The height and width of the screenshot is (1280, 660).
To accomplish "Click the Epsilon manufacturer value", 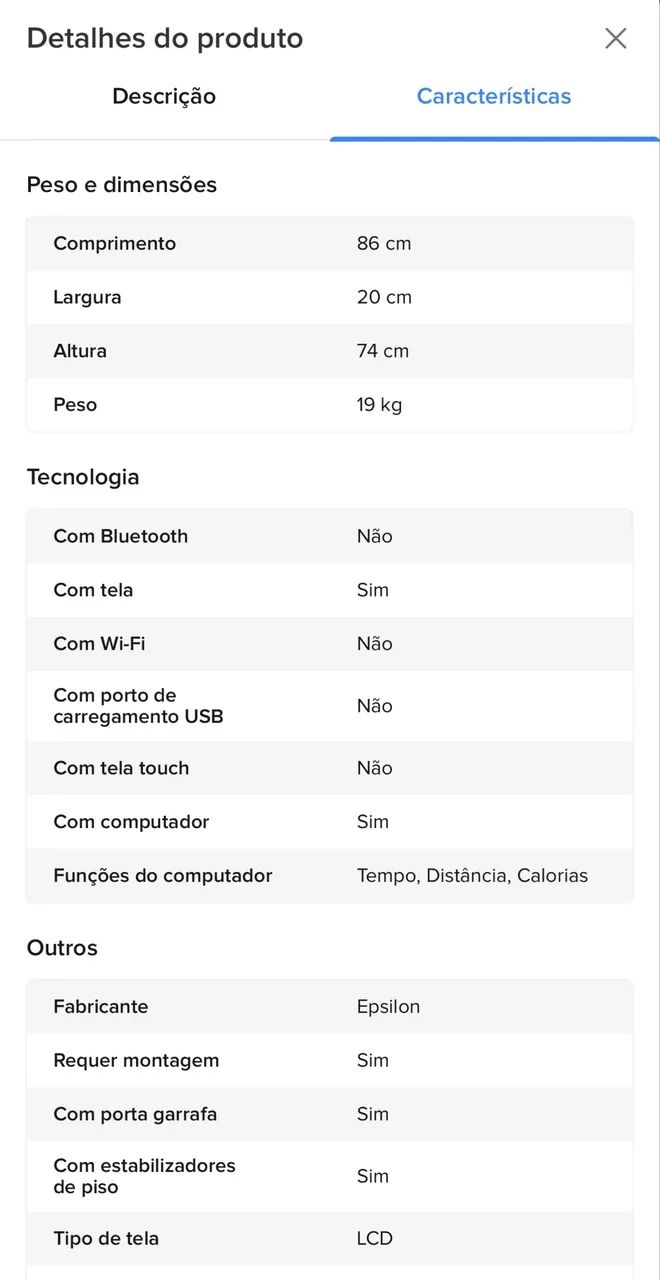I will pos(388,1007).
